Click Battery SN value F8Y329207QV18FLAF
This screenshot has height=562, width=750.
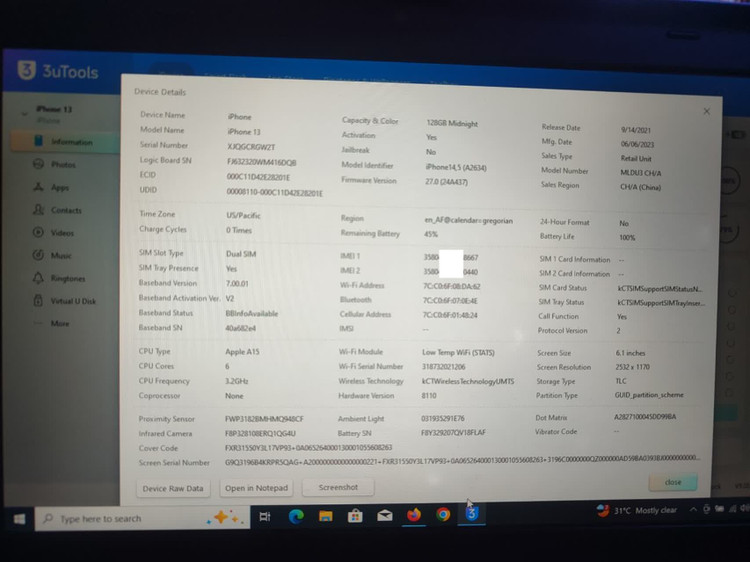tap(453, 432)
